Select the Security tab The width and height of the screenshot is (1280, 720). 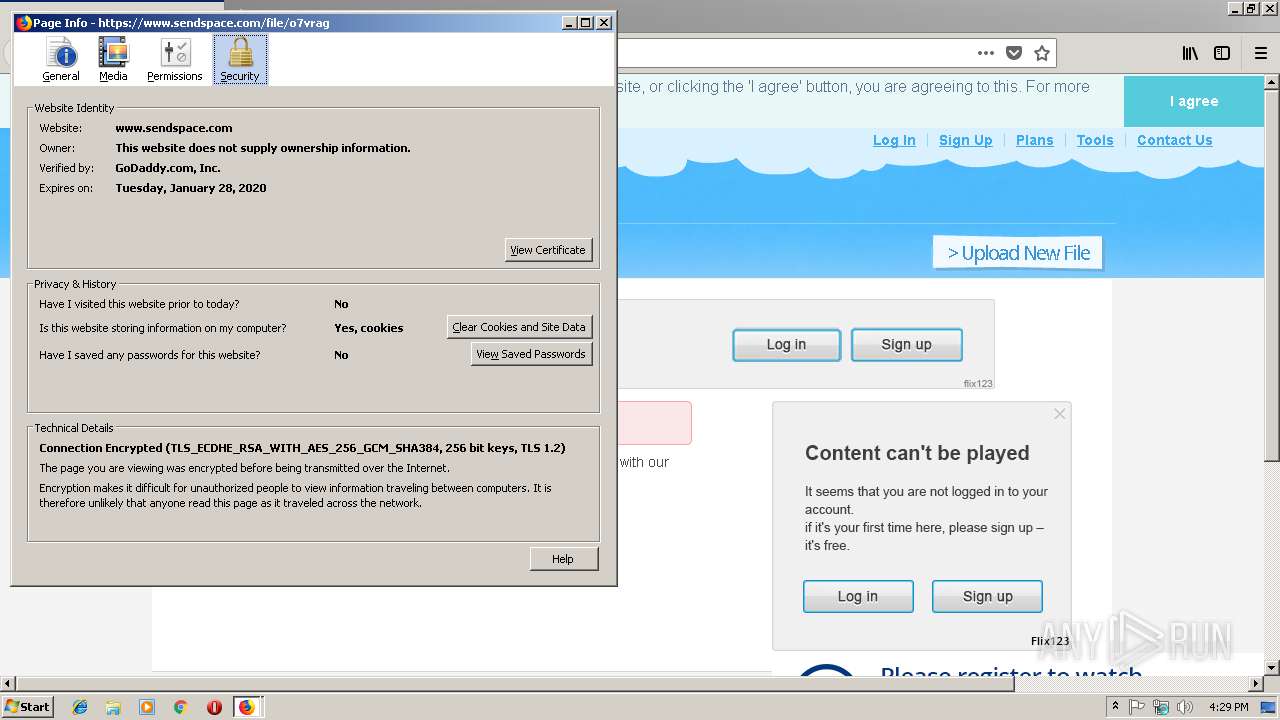240,60
